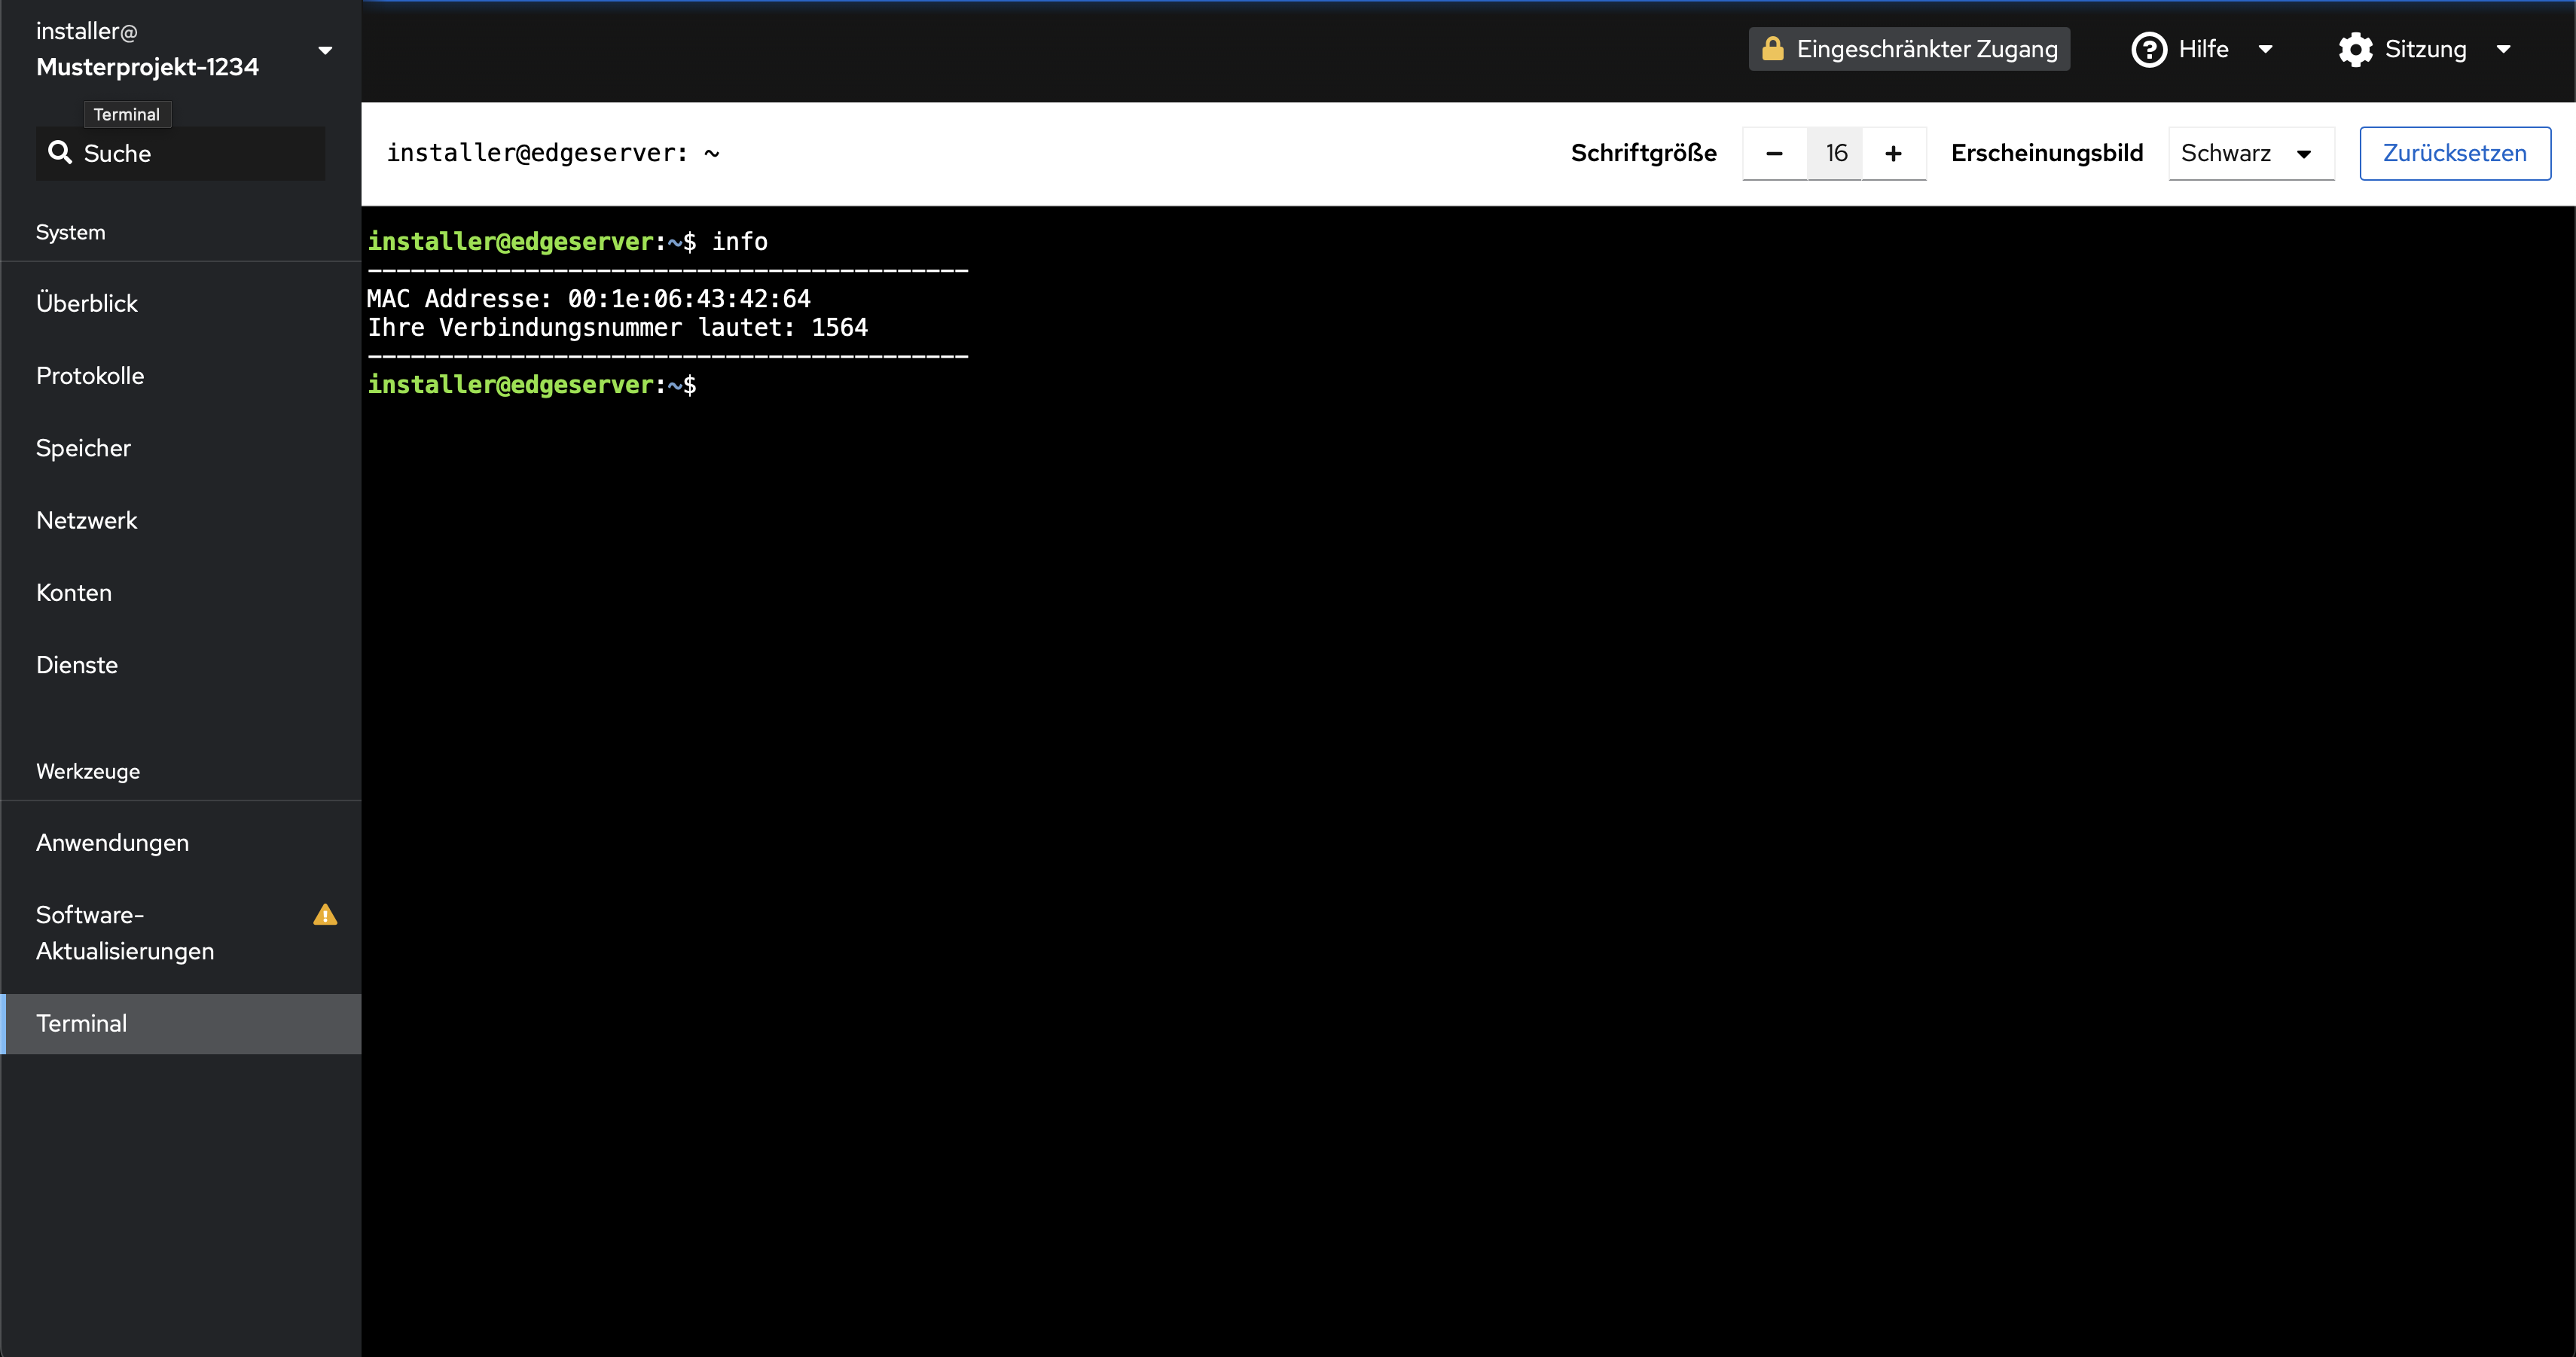This screenshot has height=1357, width=2576.
Task: Decrease font size with minus button
Action: tap(1774, 153)
